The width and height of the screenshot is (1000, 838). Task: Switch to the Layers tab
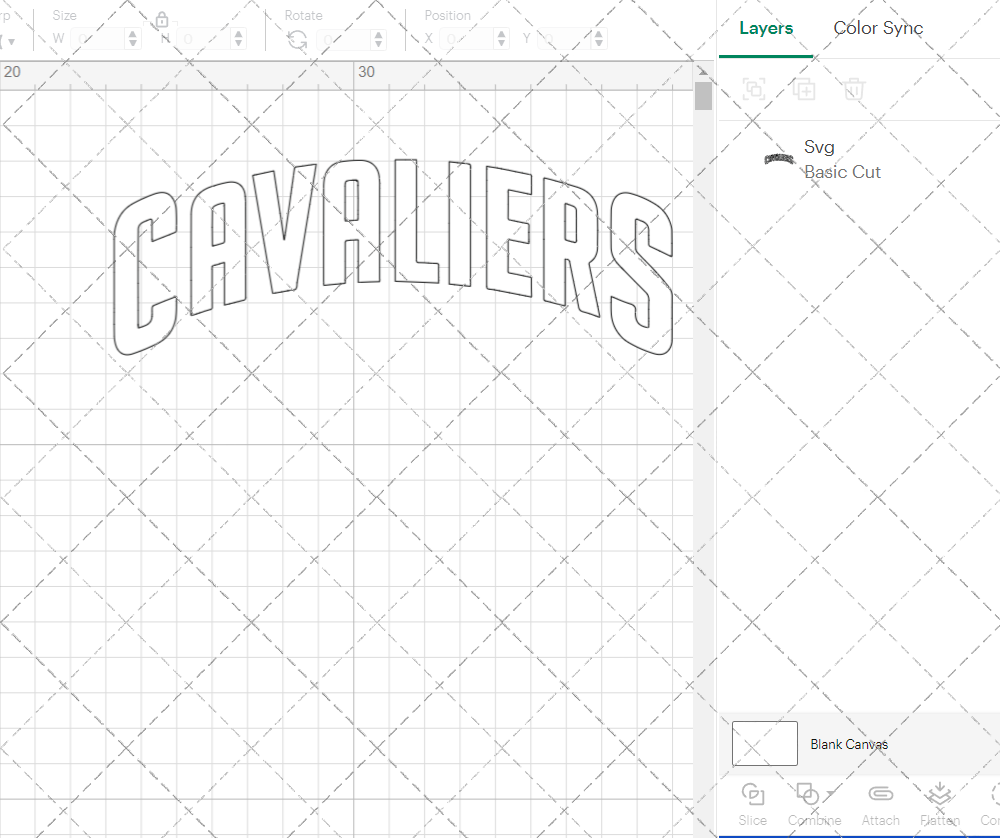point(766,28)
